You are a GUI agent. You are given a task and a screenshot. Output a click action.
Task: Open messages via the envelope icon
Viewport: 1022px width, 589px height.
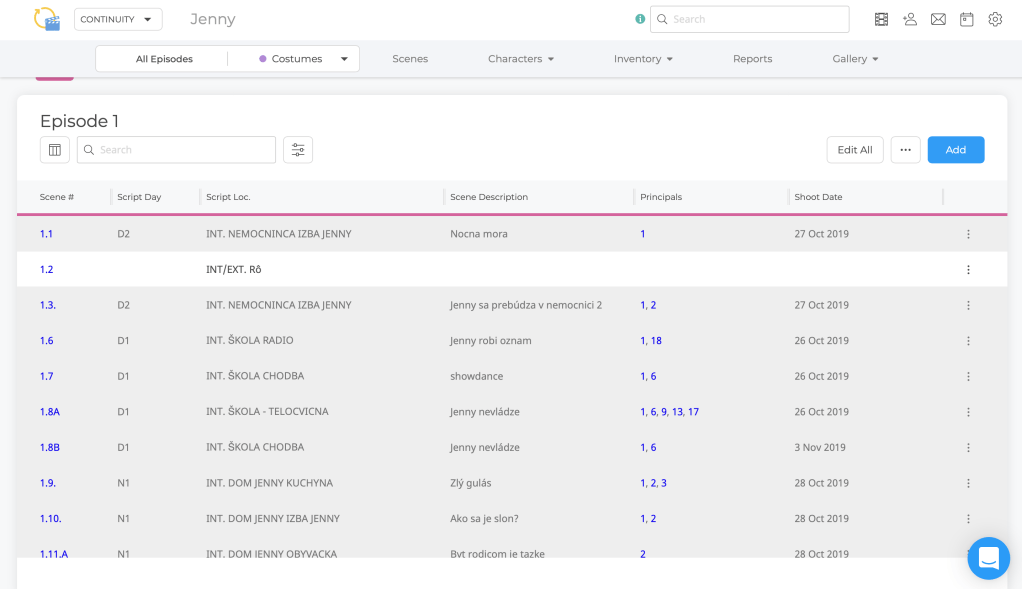[x=938, y=19]
